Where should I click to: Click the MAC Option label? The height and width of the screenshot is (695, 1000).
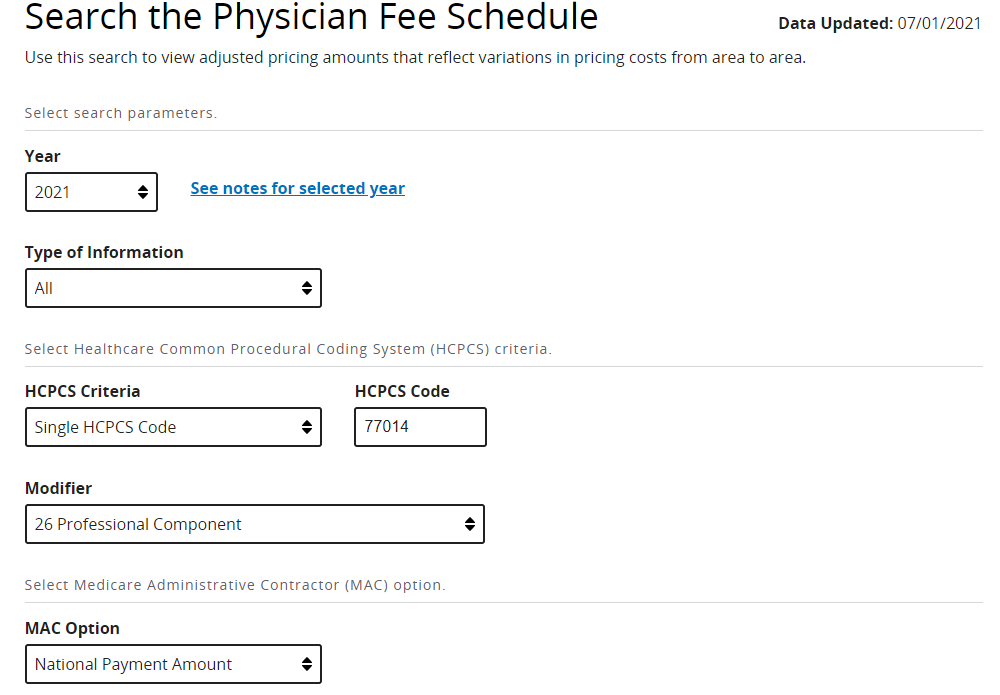coord(72,628)
